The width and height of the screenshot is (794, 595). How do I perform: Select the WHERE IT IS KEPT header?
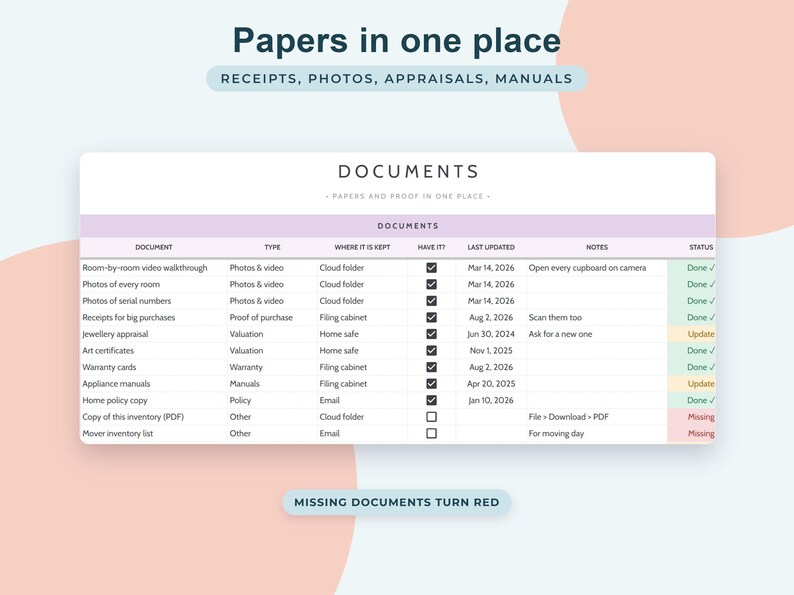tap(362, 247)
